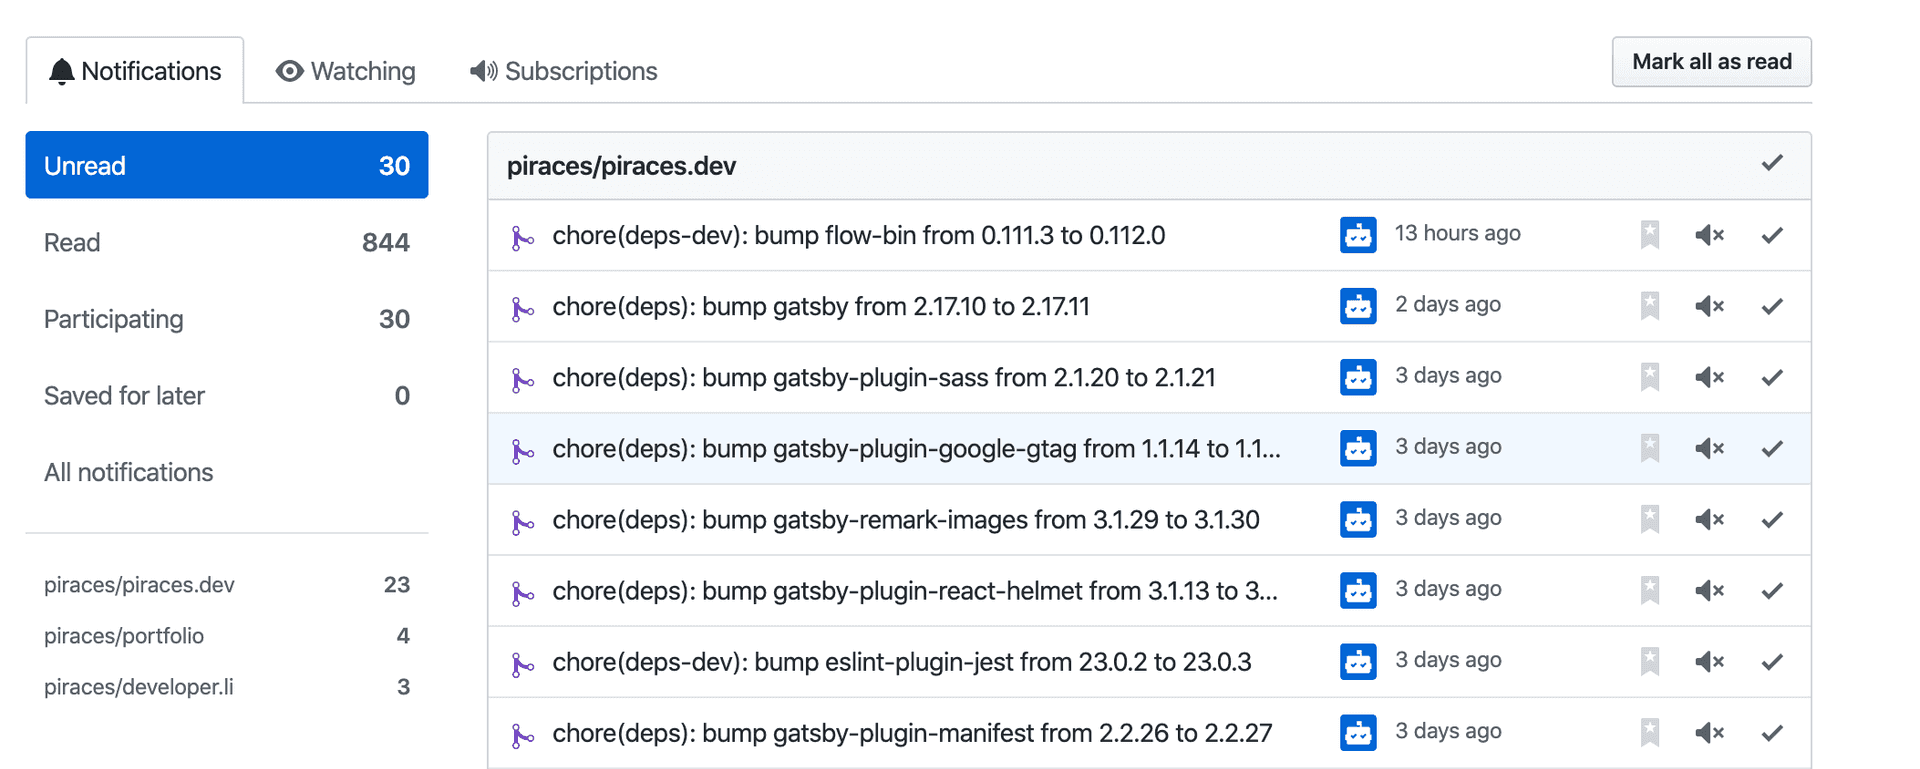1920x769 pixels.
Task: Open the piraces/piraces.dev repository header link
Action: (621, 166)
